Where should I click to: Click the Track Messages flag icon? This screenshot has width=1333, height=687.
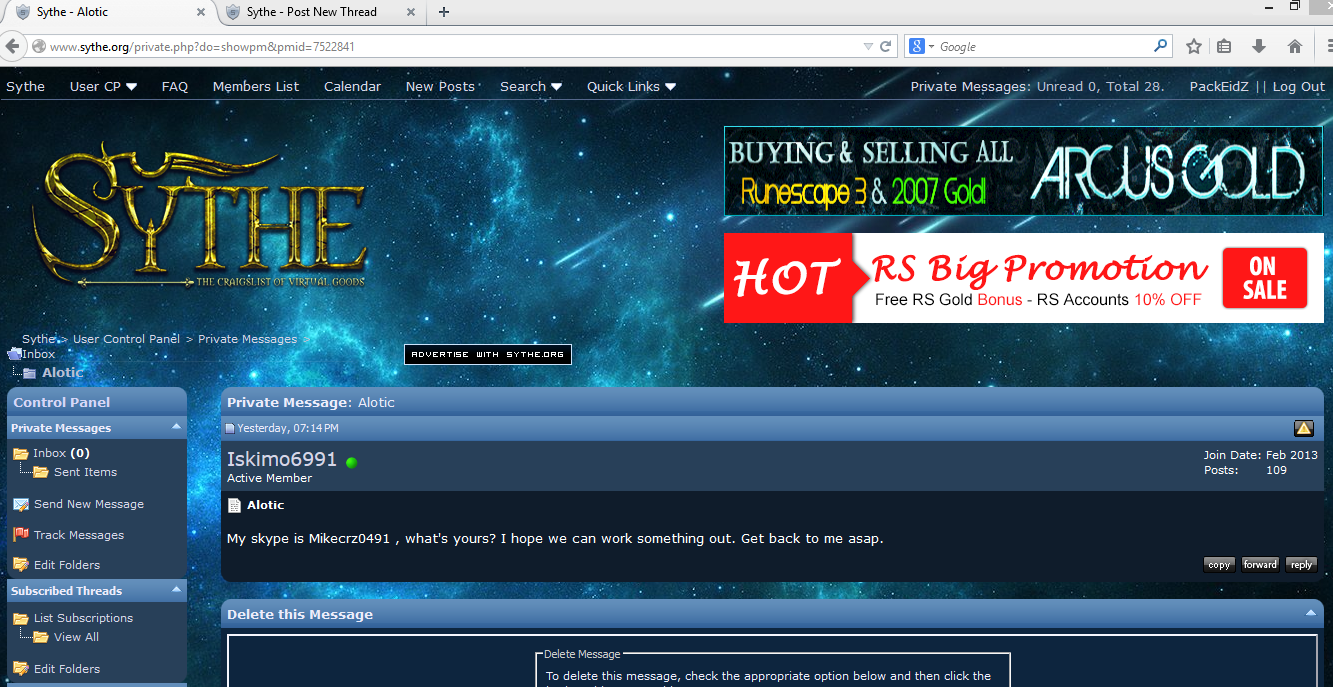[x=20, y=535]
